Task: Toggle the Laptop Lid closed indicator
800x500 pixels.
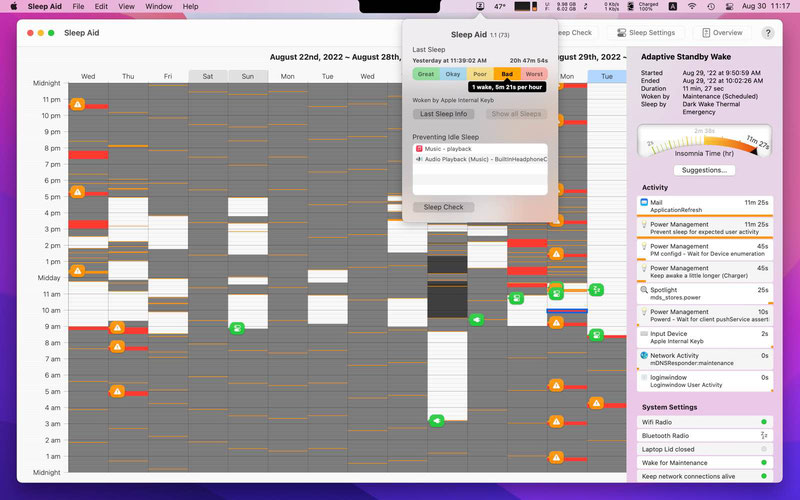Action: click(764, 449)
